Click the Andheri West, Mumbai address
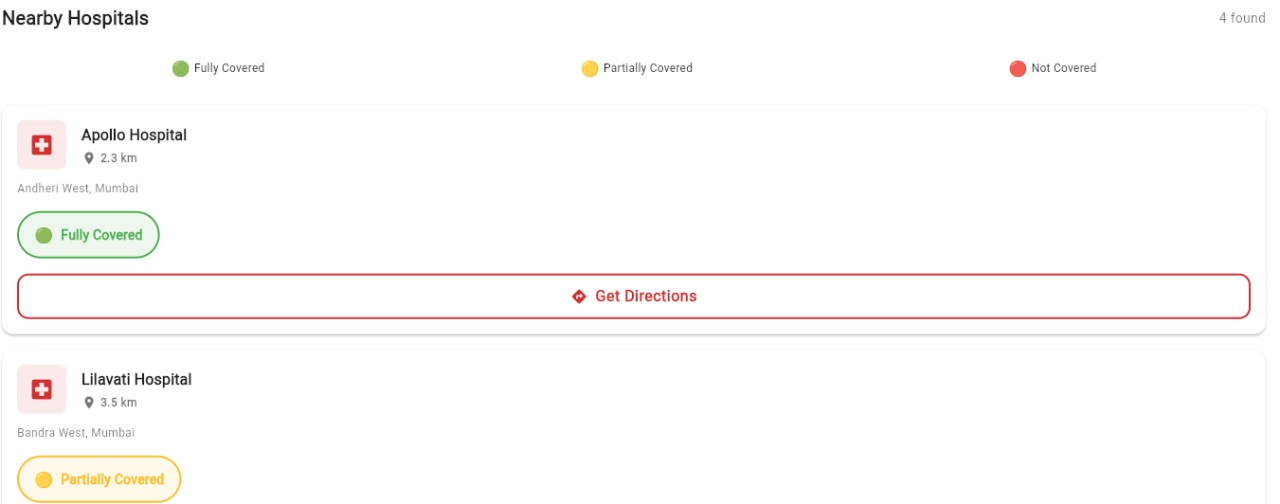This screenshot has height=504, width=1280. pyautogui.click(x=78, y=188)
